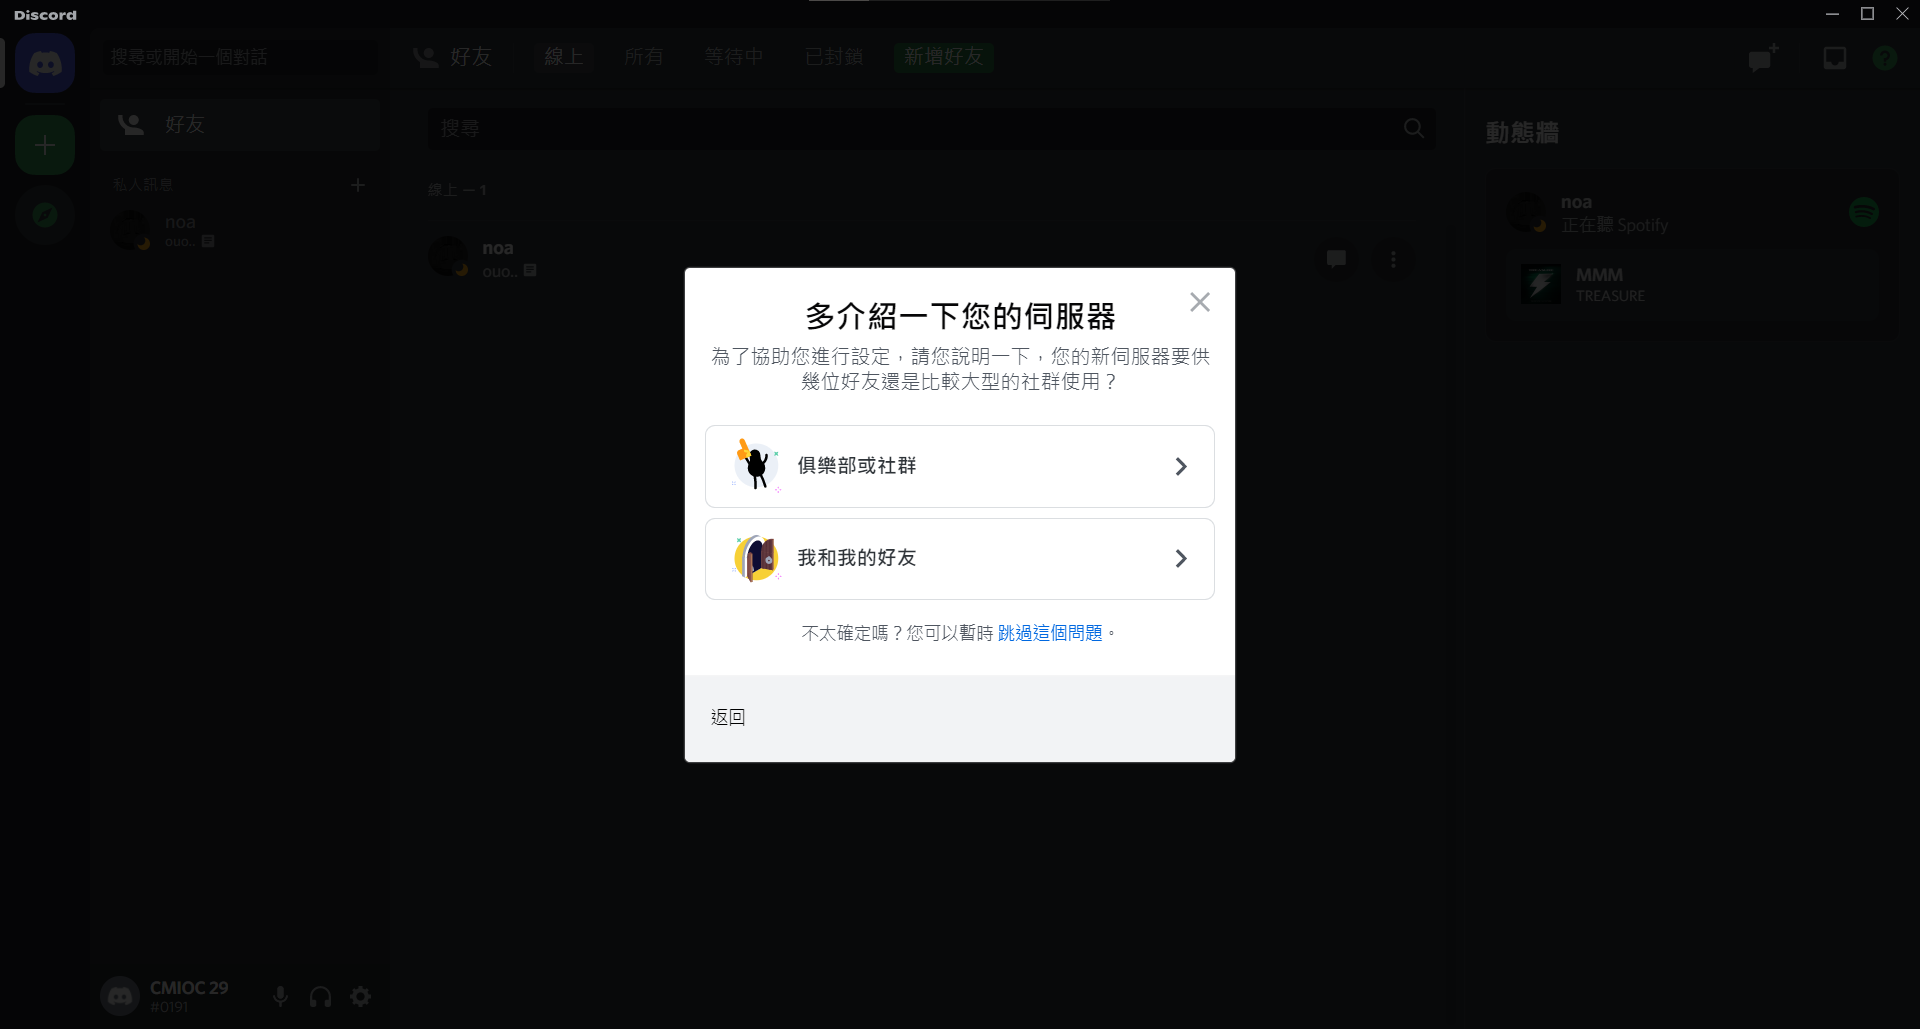The image size is (1920, 1029).
Task: Click the MMM TREASURE album thumbnail
Action: (1540, 284)
